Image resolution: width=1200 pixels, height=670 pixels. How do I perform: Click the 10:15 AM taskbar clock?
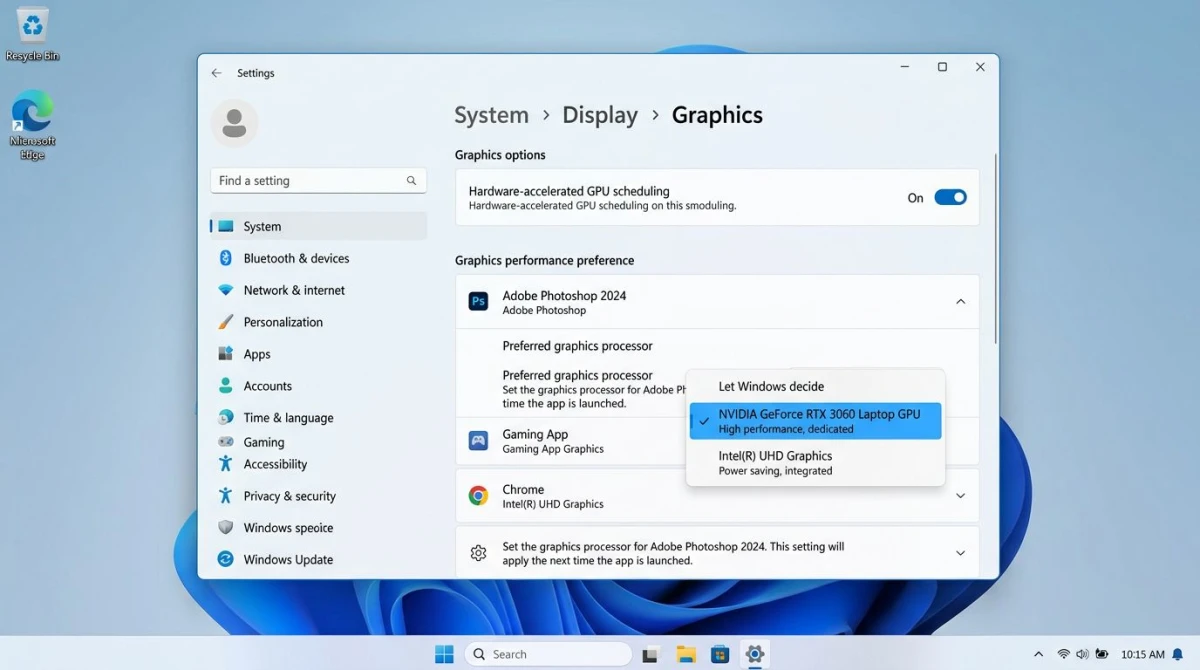point(1142,654)
